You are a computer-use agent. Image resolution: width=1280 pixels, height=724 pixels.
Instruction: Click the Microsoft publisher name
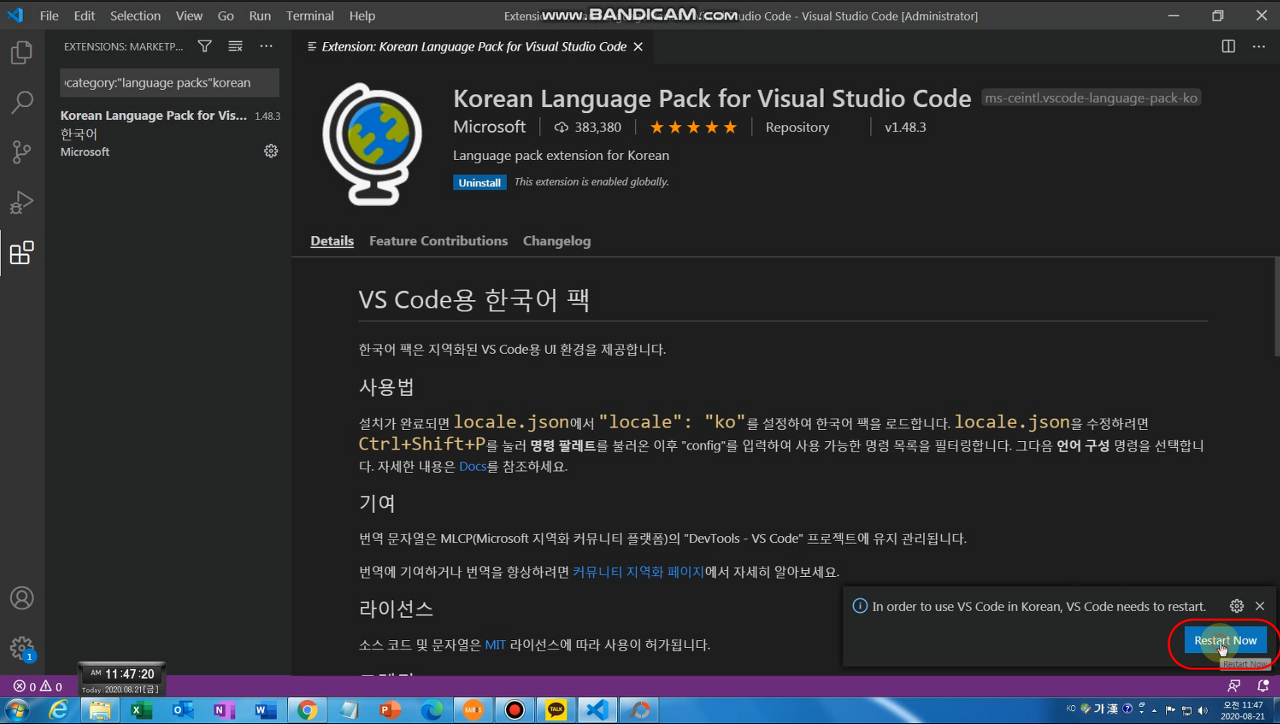point(489,127)
